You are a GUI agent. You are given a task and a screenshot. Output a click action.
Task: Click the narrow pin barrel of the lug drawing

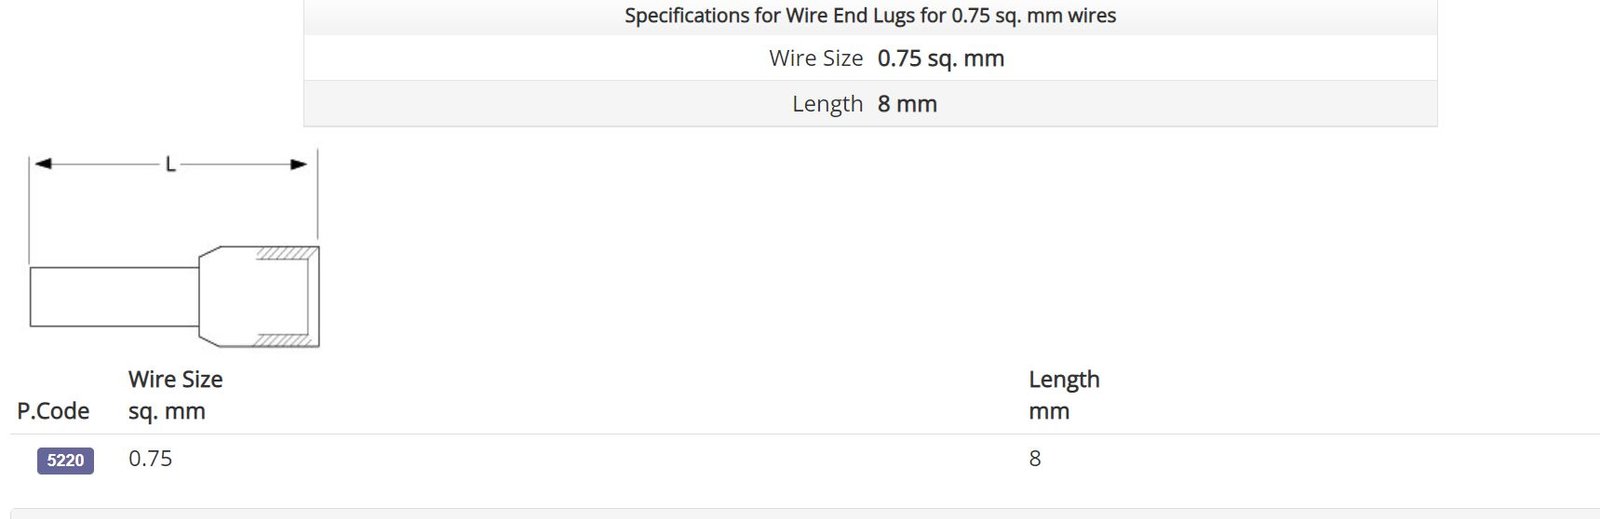[x=114, y=297]
